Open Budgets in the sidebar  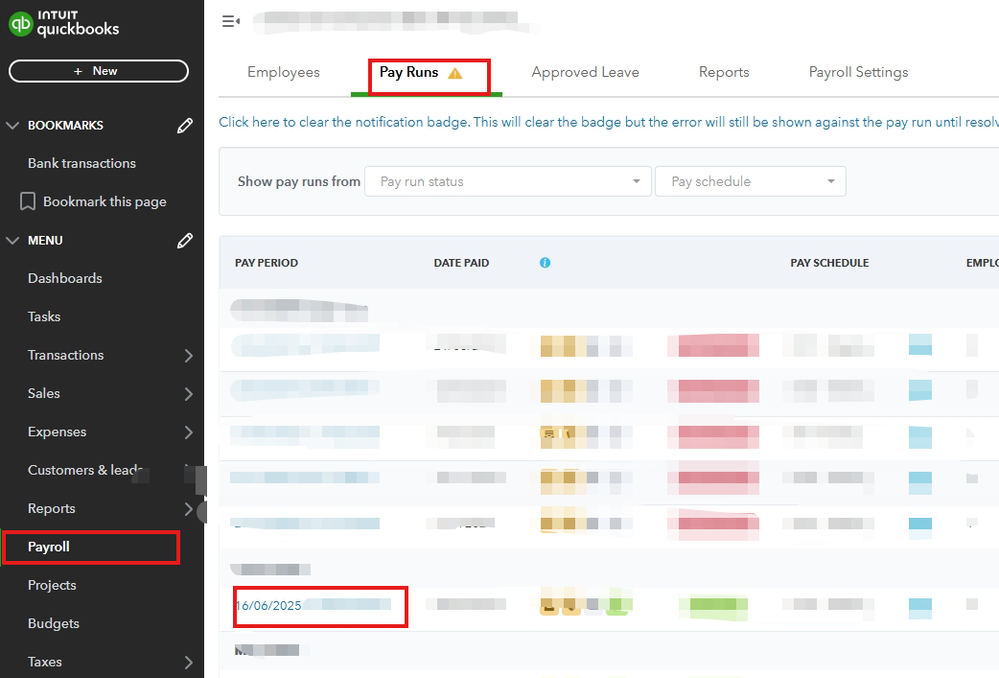54,623
